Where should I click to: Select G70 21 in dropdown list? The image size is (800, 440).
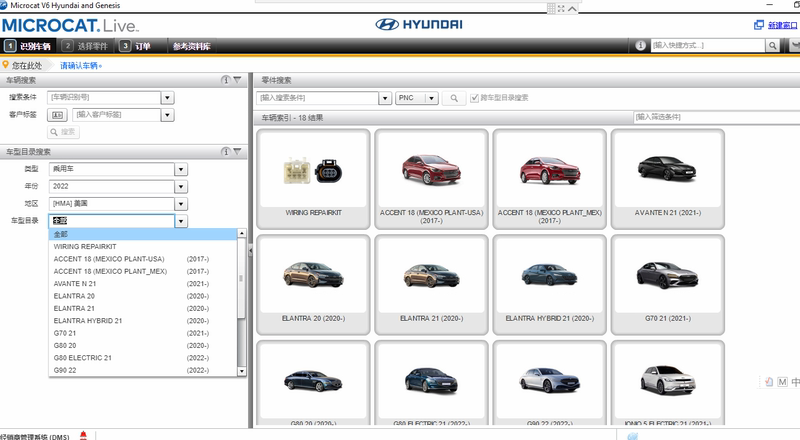pos(143,333)
